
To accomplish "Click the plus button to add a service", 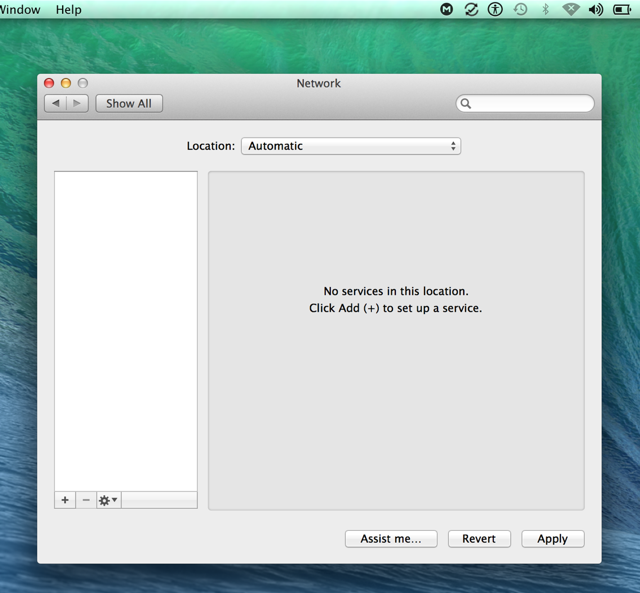I will coord(65,500).
